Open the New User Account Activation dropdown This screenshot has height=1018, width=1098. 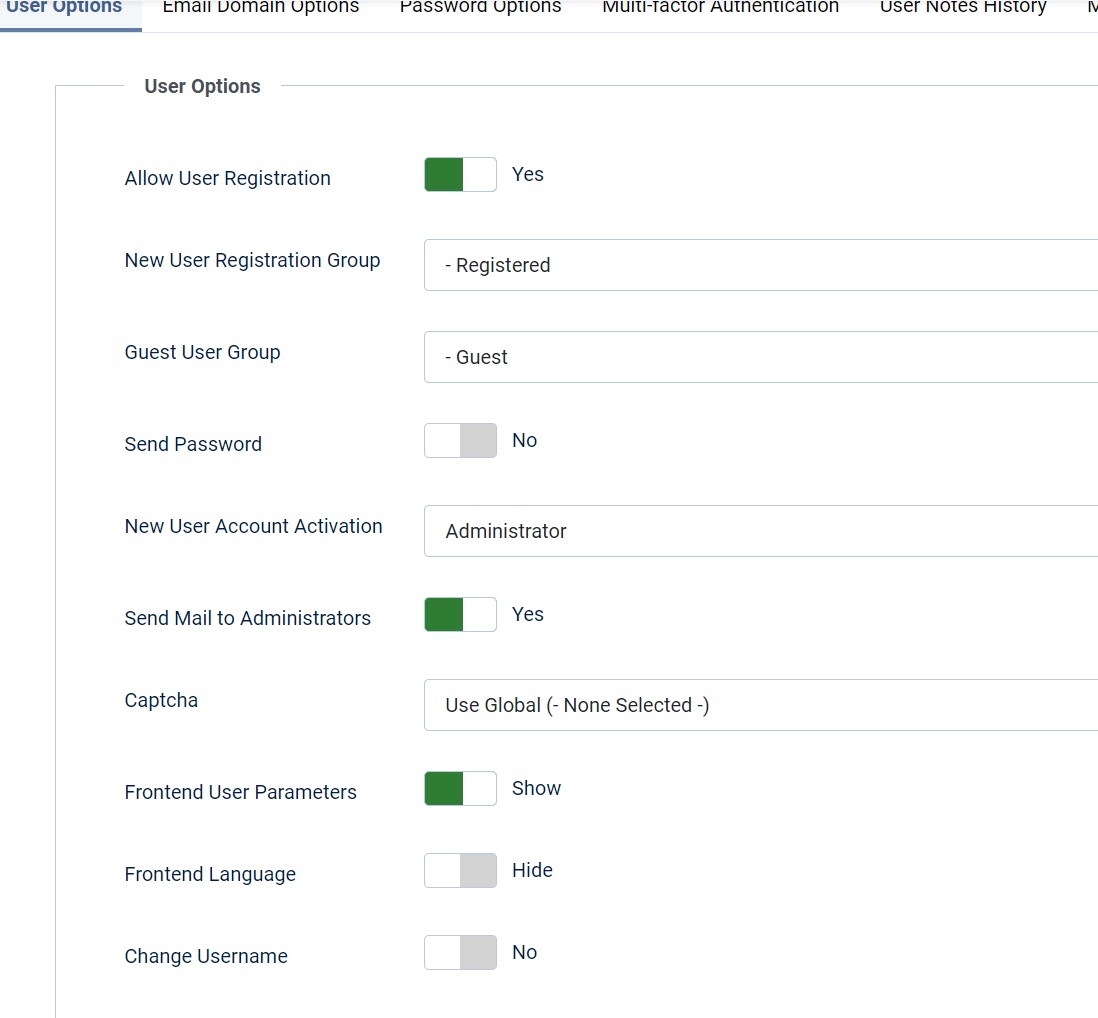tap(760, 531)
